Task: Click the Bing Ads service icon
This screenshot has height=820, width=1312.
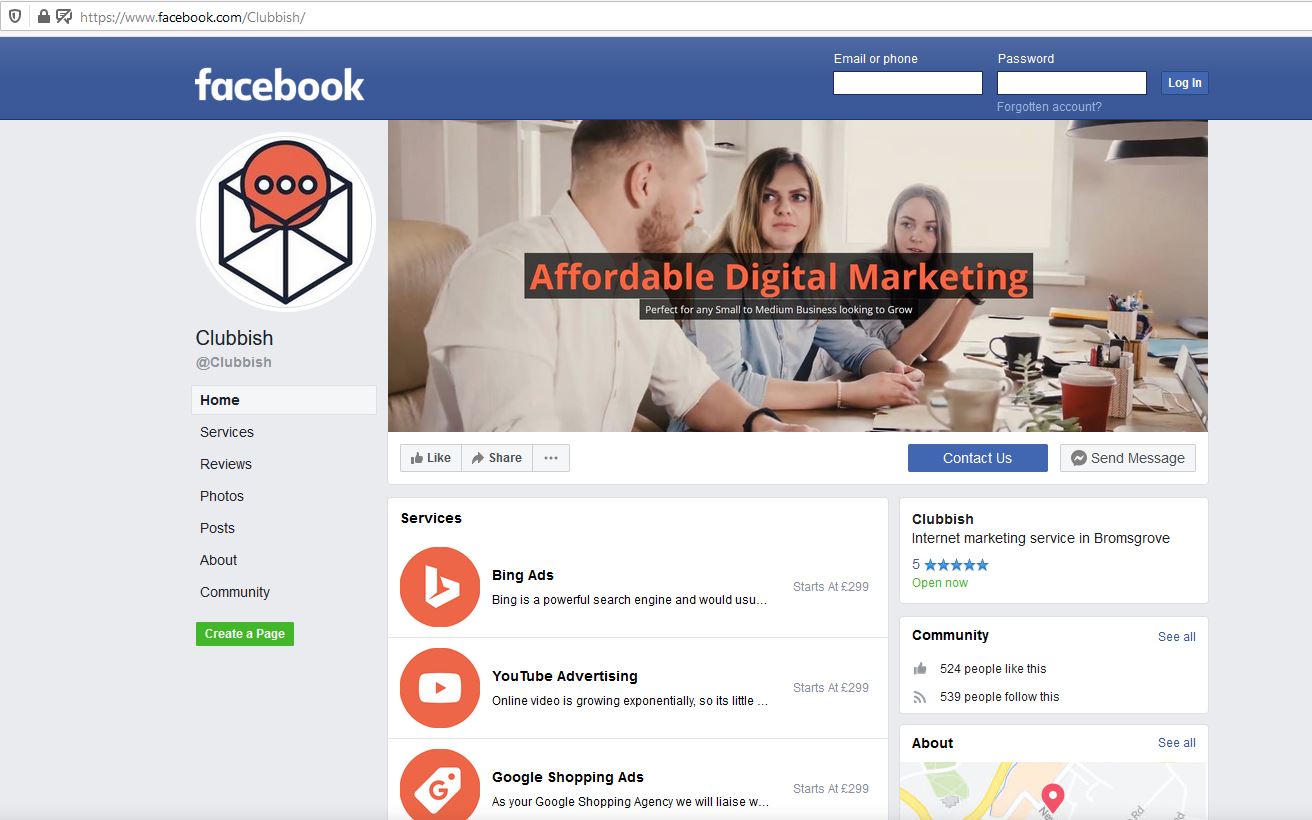Action: [x=440, y=587]
